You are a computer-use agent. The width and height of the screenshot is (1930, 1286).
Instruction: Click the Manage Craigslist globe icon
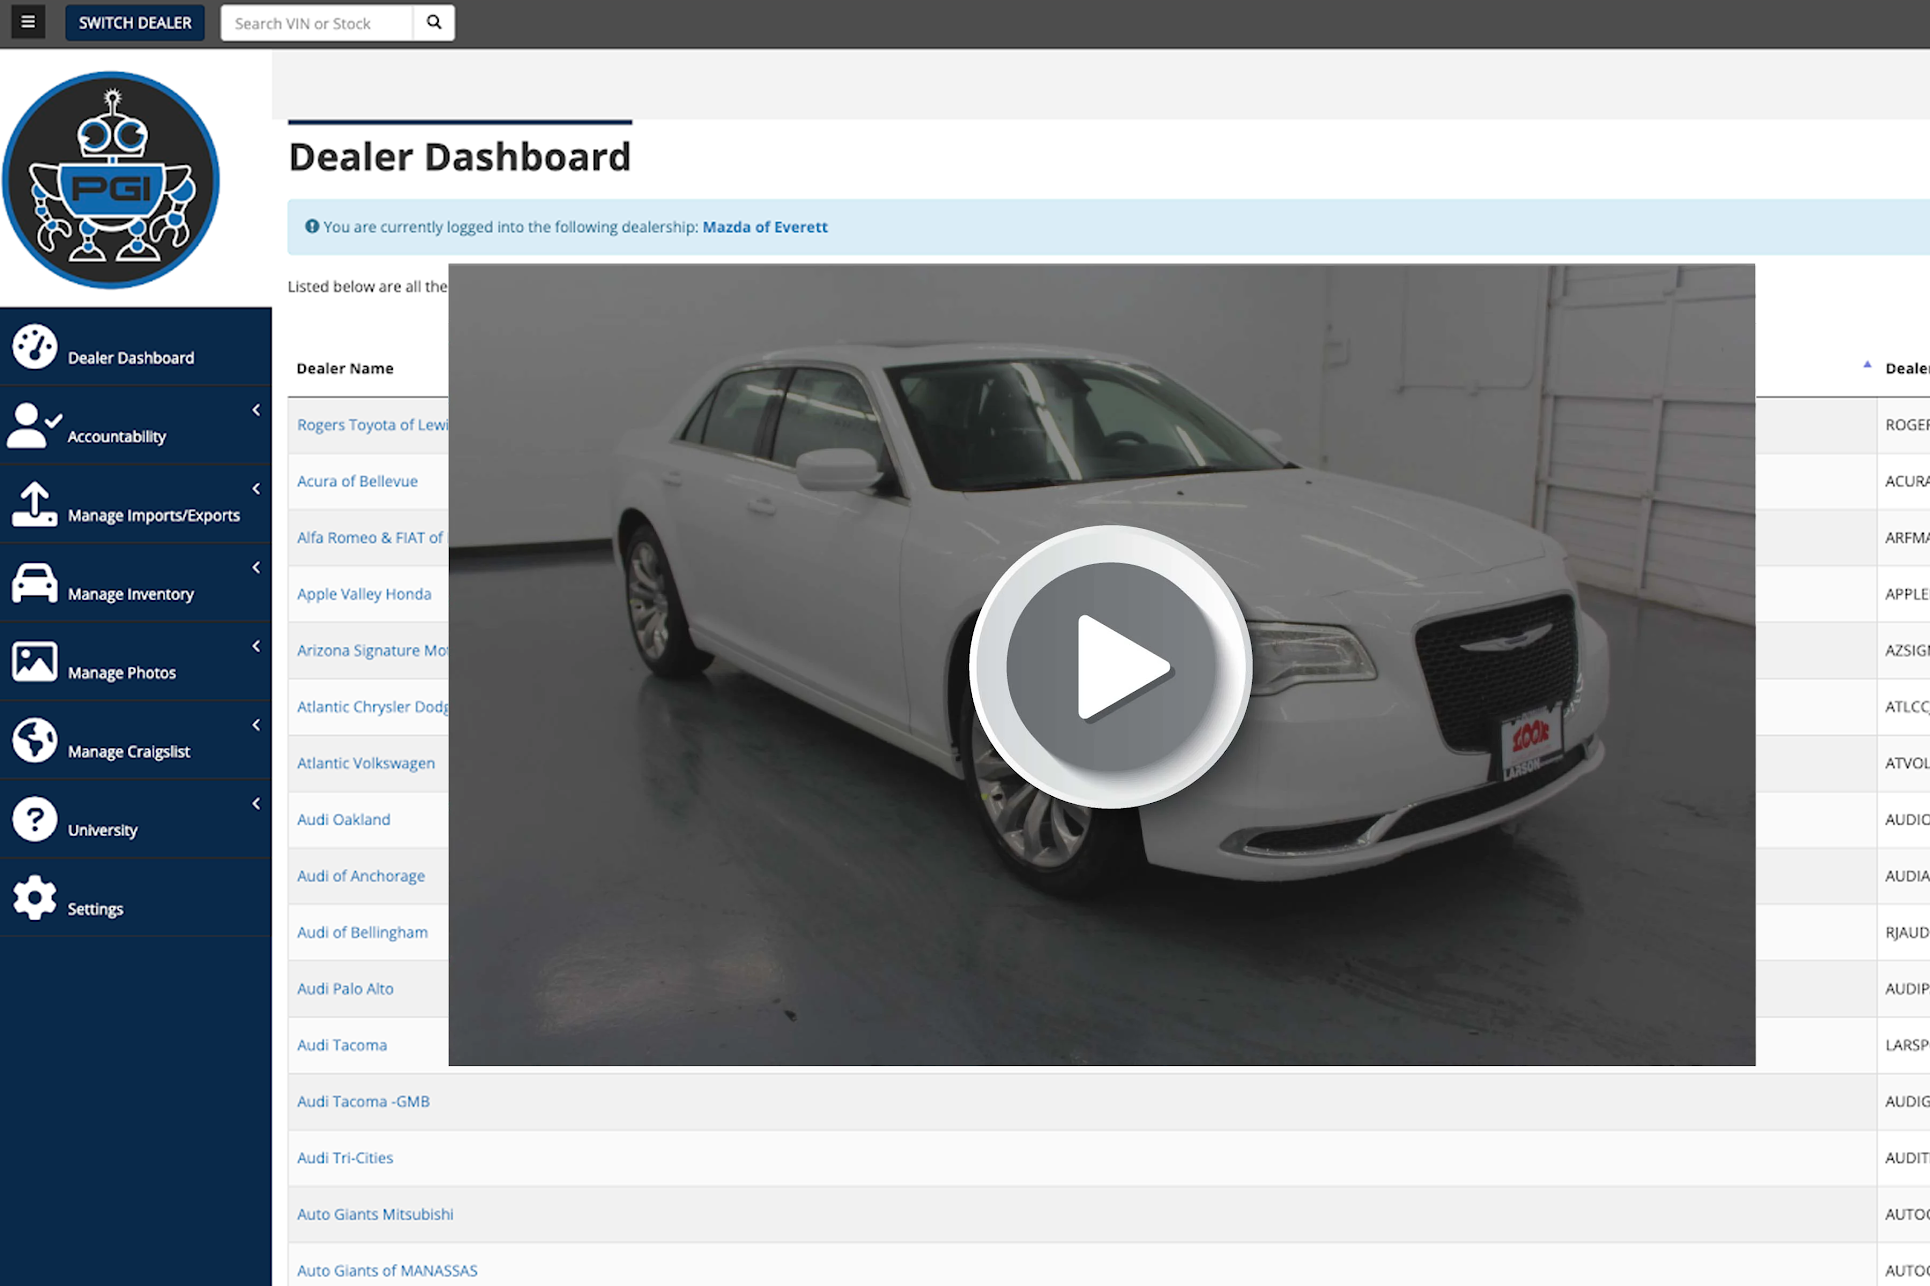(x=34, y=740)
